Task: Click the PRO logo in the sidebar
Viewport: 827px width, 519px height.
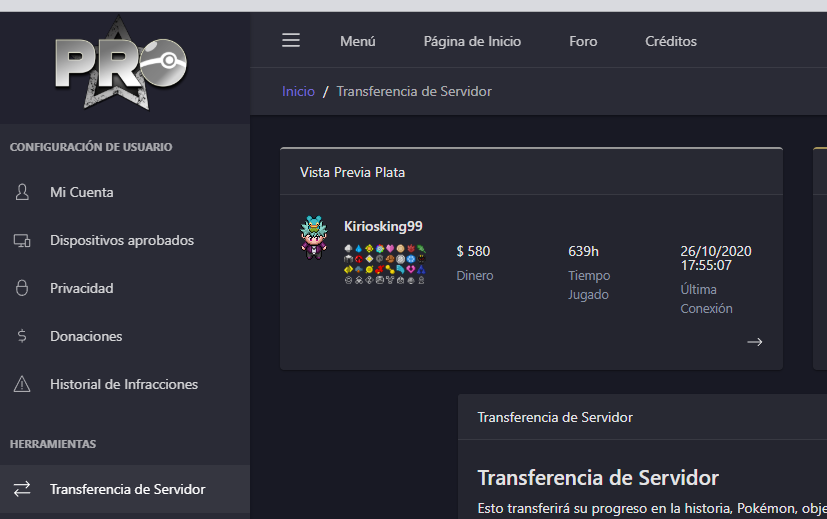Action: 123,64
